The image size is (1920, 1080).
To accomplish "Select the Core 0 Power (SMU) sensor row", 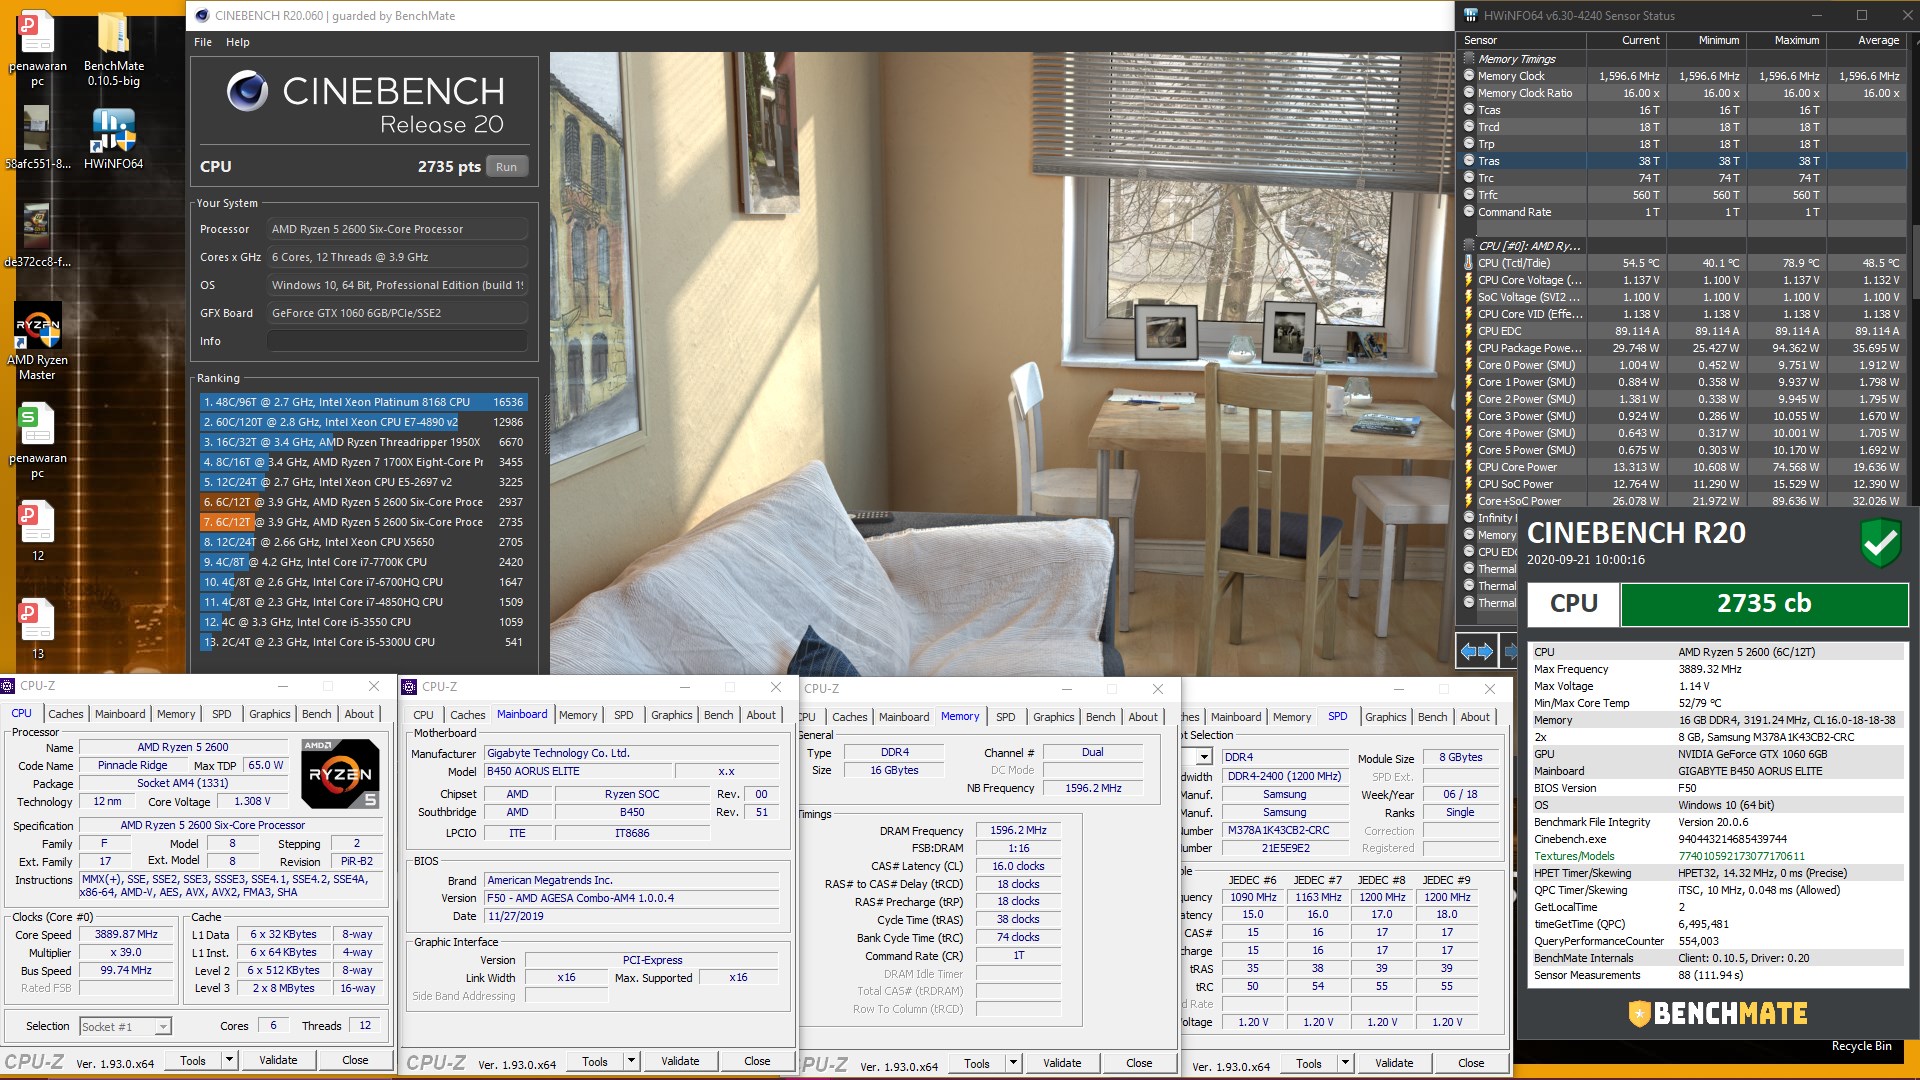I will pos(1682,365).
